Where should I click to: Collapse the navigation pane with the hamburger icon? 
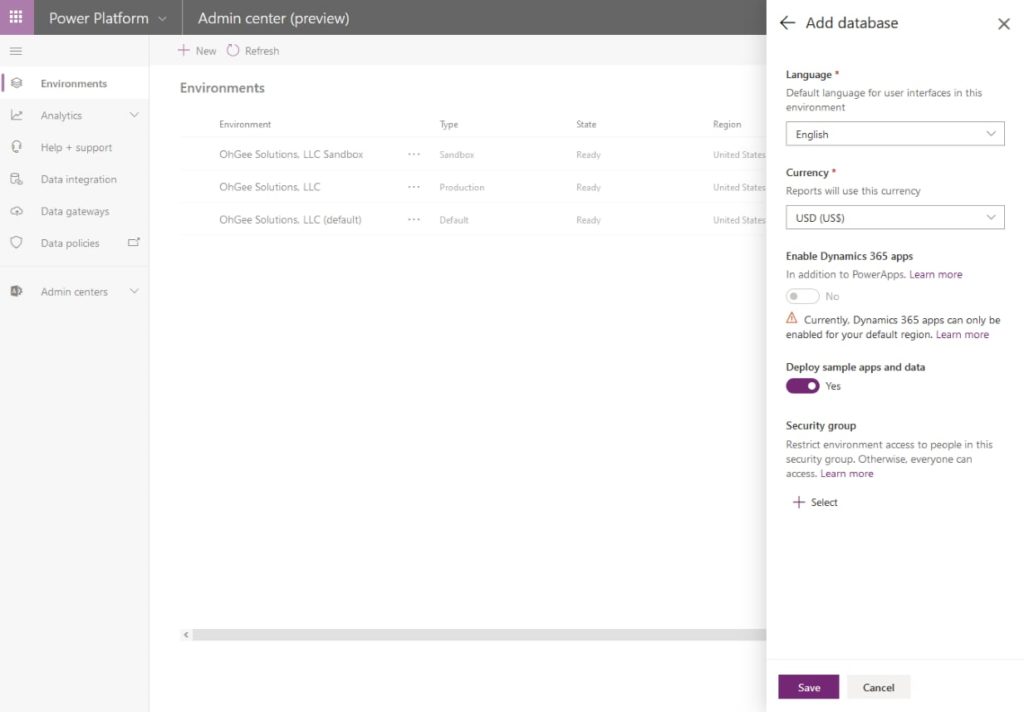point(16,50)
